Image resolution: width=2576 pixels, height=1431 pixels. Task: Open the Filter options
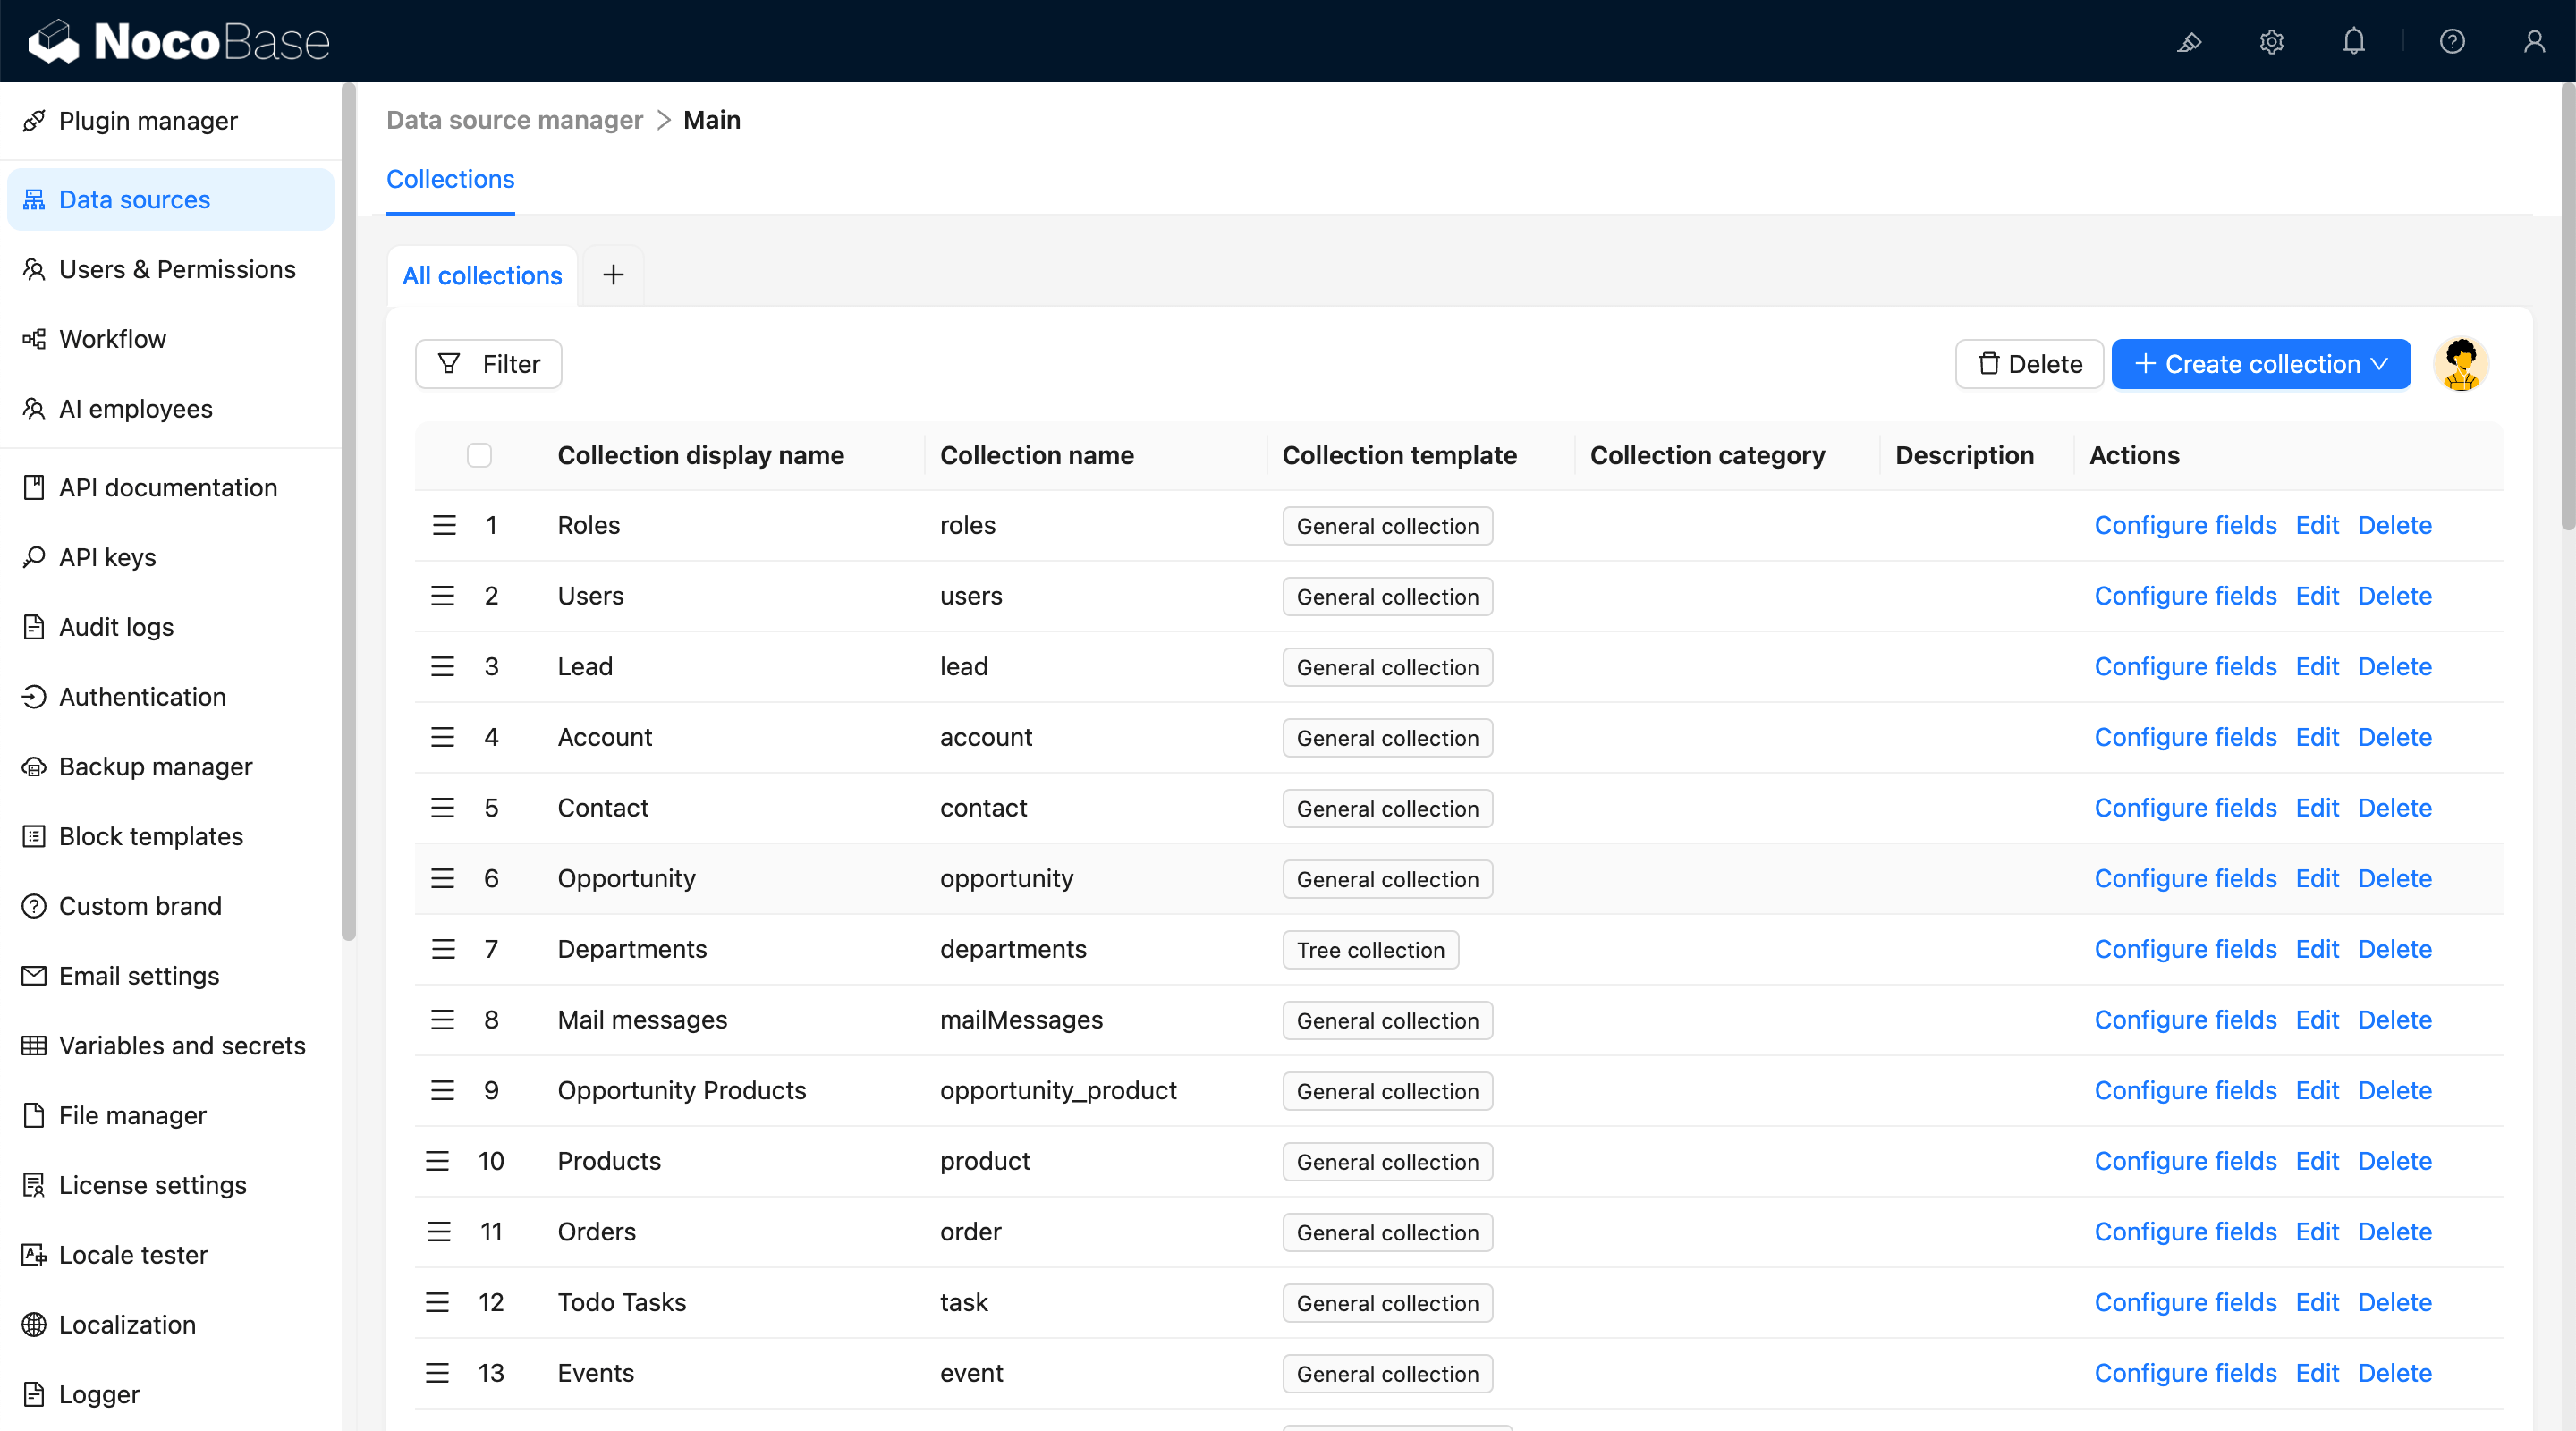click(488, 364)
